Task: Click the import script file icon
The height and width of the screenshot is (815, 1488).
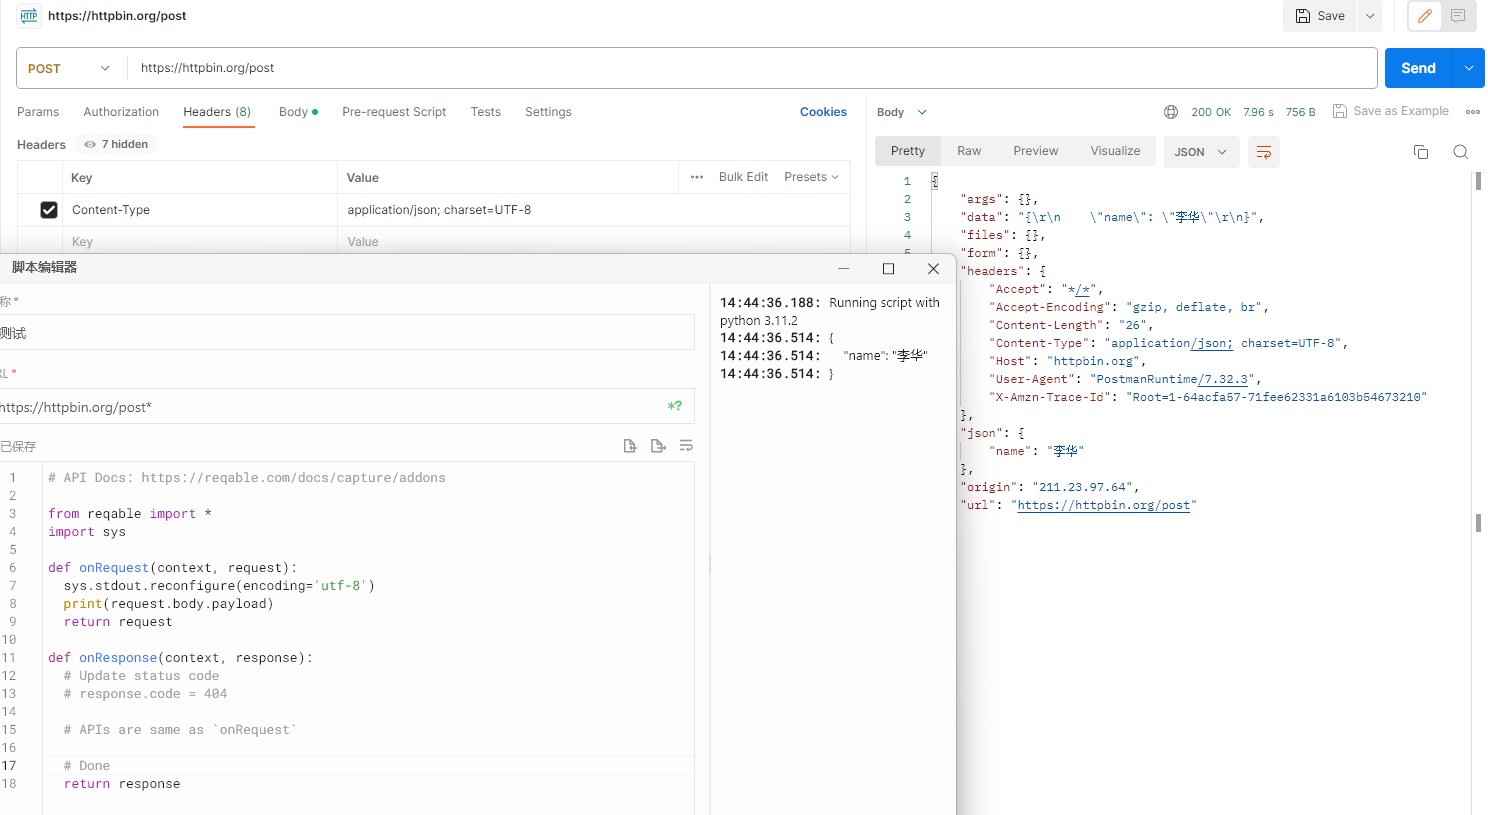Action: click(630, 445)
